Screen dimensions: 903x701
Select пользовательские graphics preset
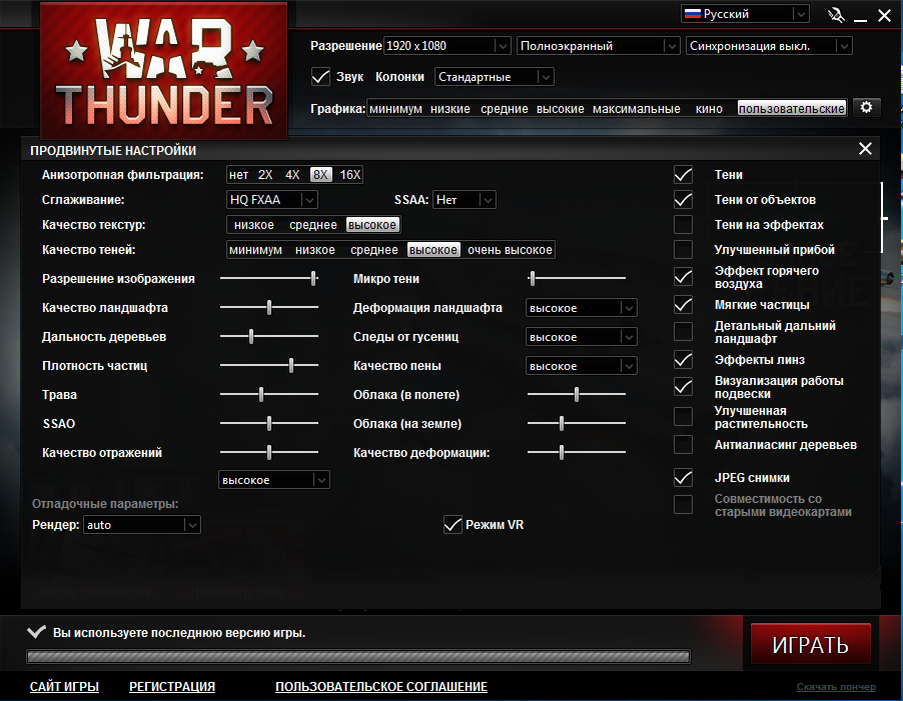coord(792,108)
